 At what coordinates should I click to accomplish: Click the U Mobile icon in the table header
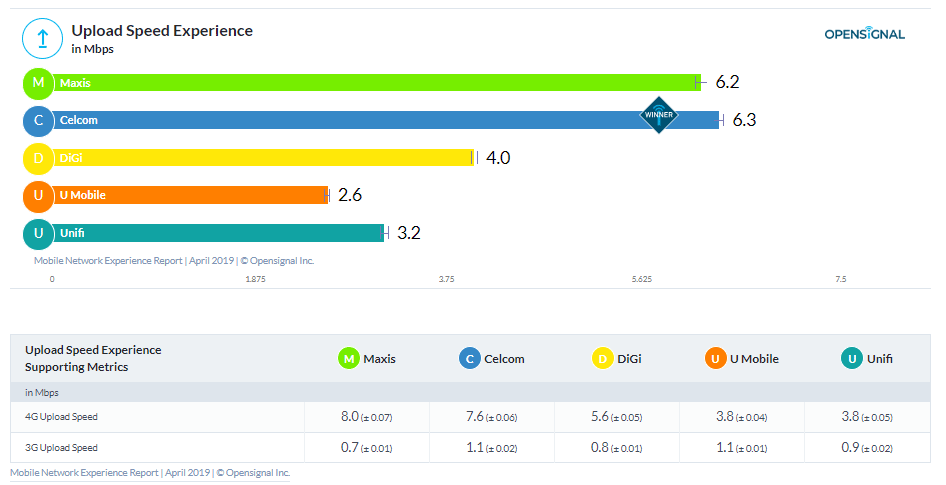point(715,358)
